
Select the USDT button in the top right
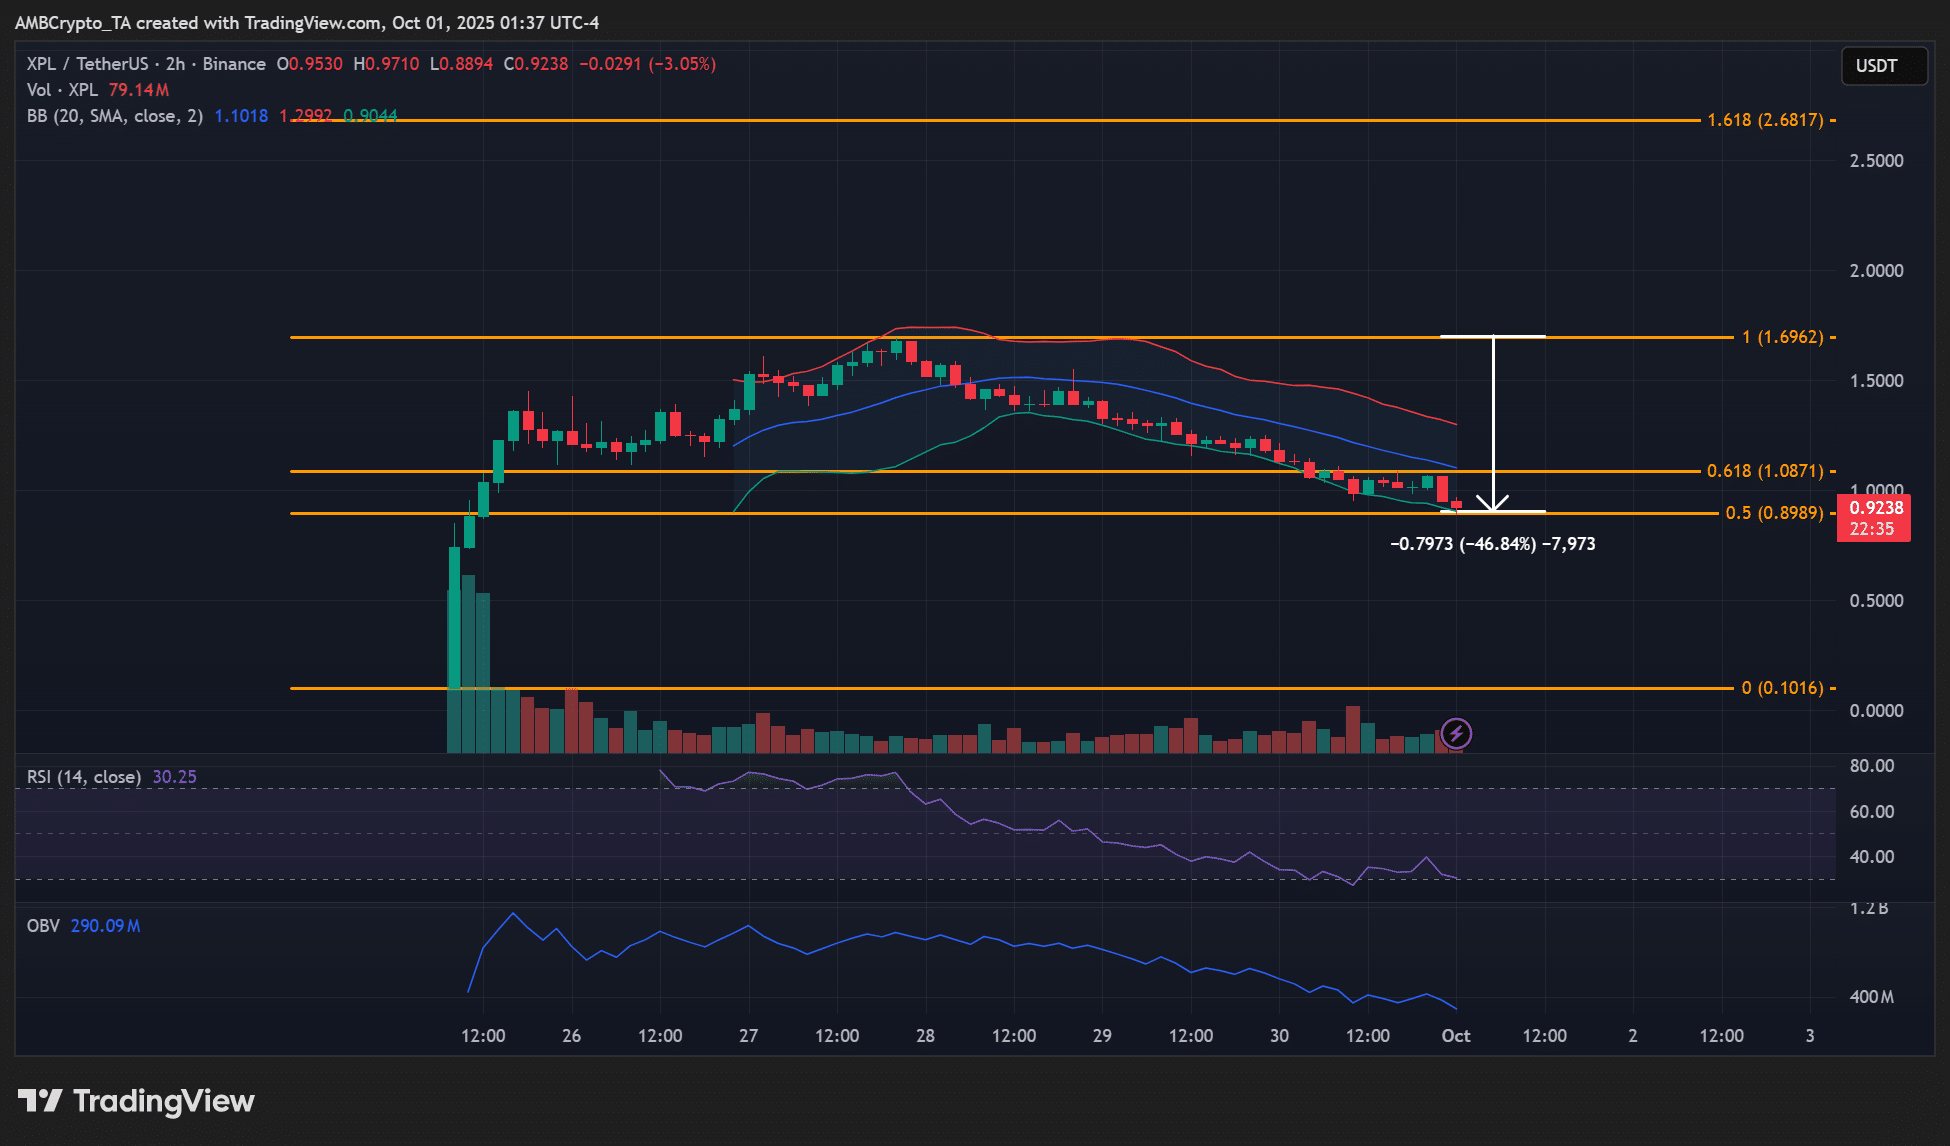(1884, 66)
